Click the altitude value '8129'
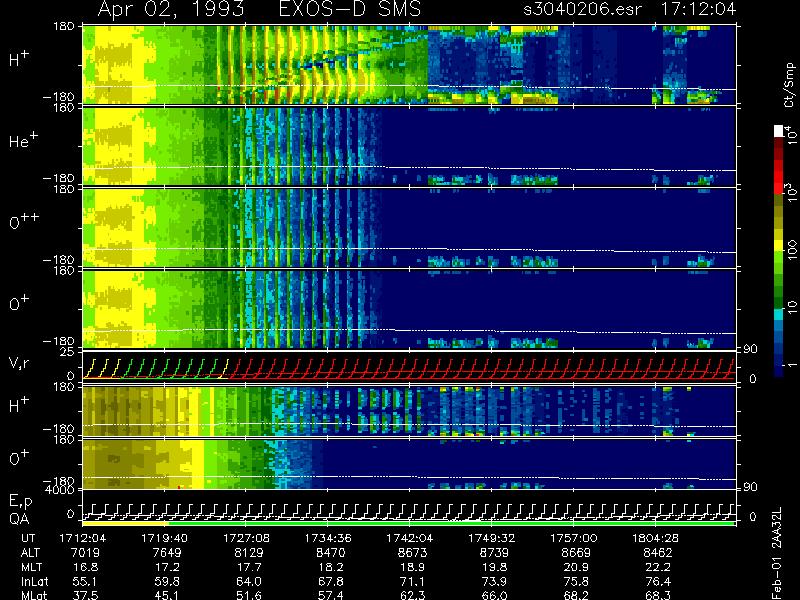Screen dimensions: 800x600 pyautogui.click(x=248, y=553)
